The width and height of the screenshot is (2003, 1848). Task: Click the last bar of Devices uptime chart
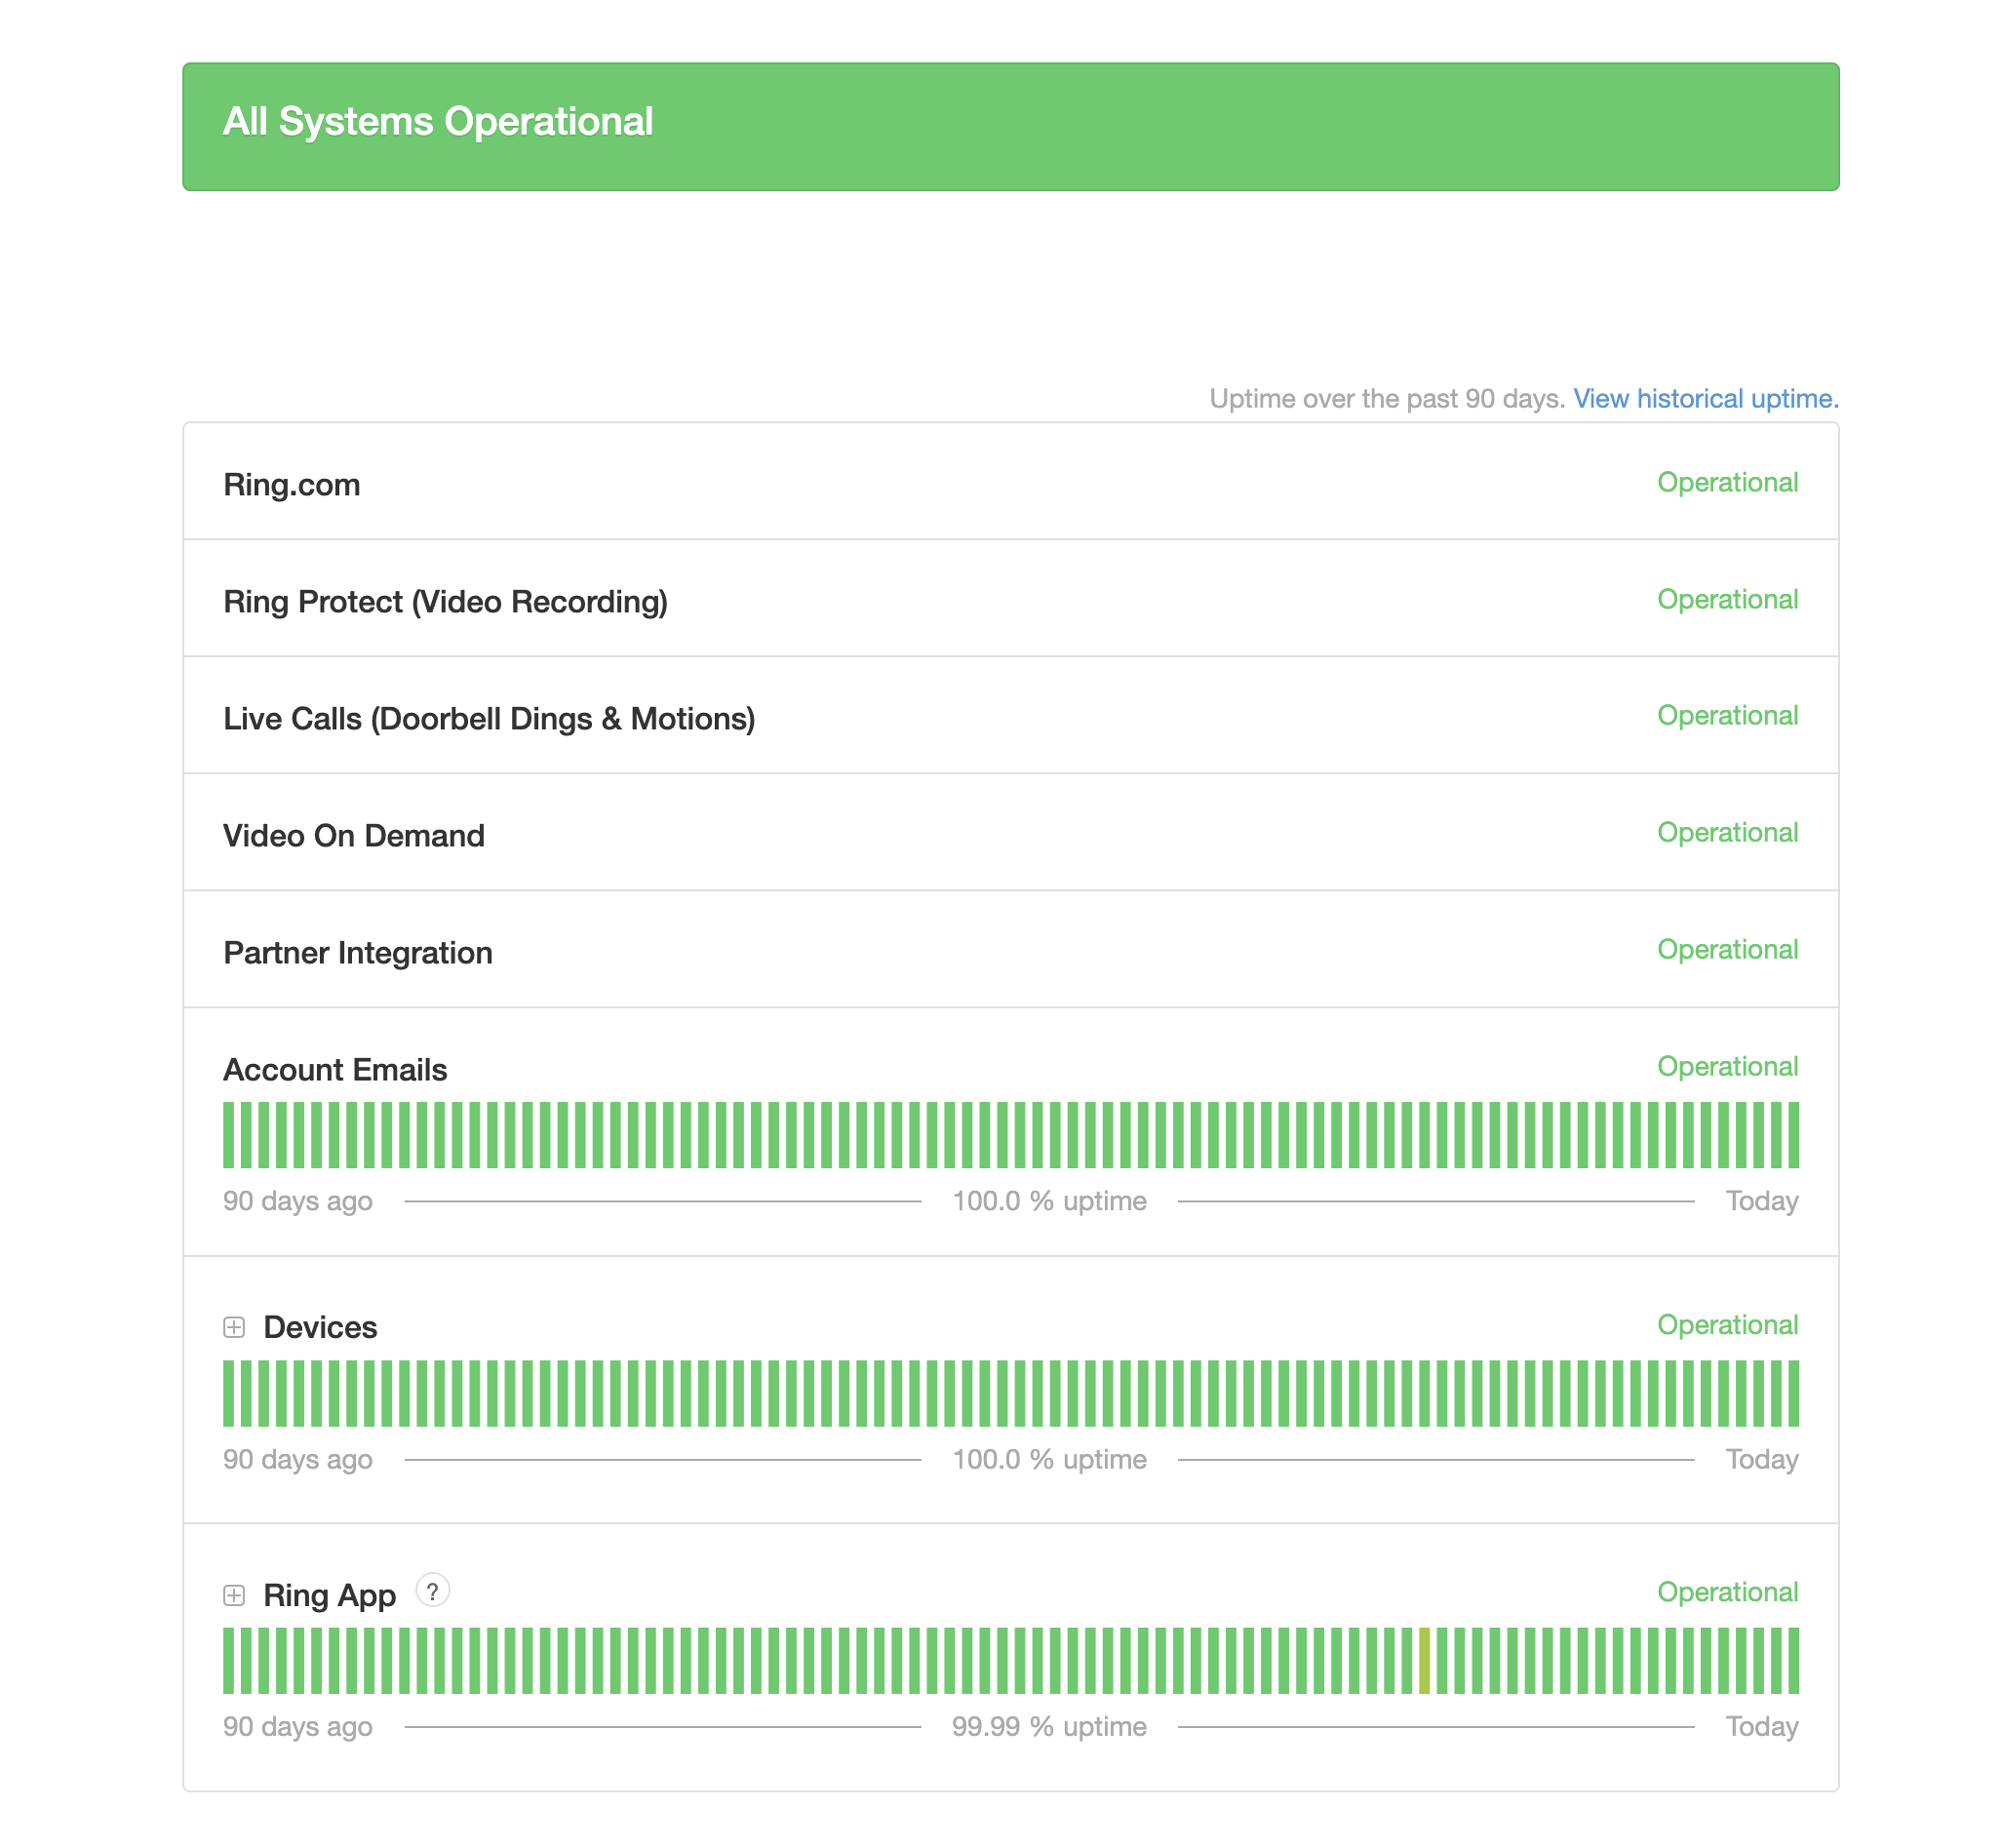click(1793, 1393)
